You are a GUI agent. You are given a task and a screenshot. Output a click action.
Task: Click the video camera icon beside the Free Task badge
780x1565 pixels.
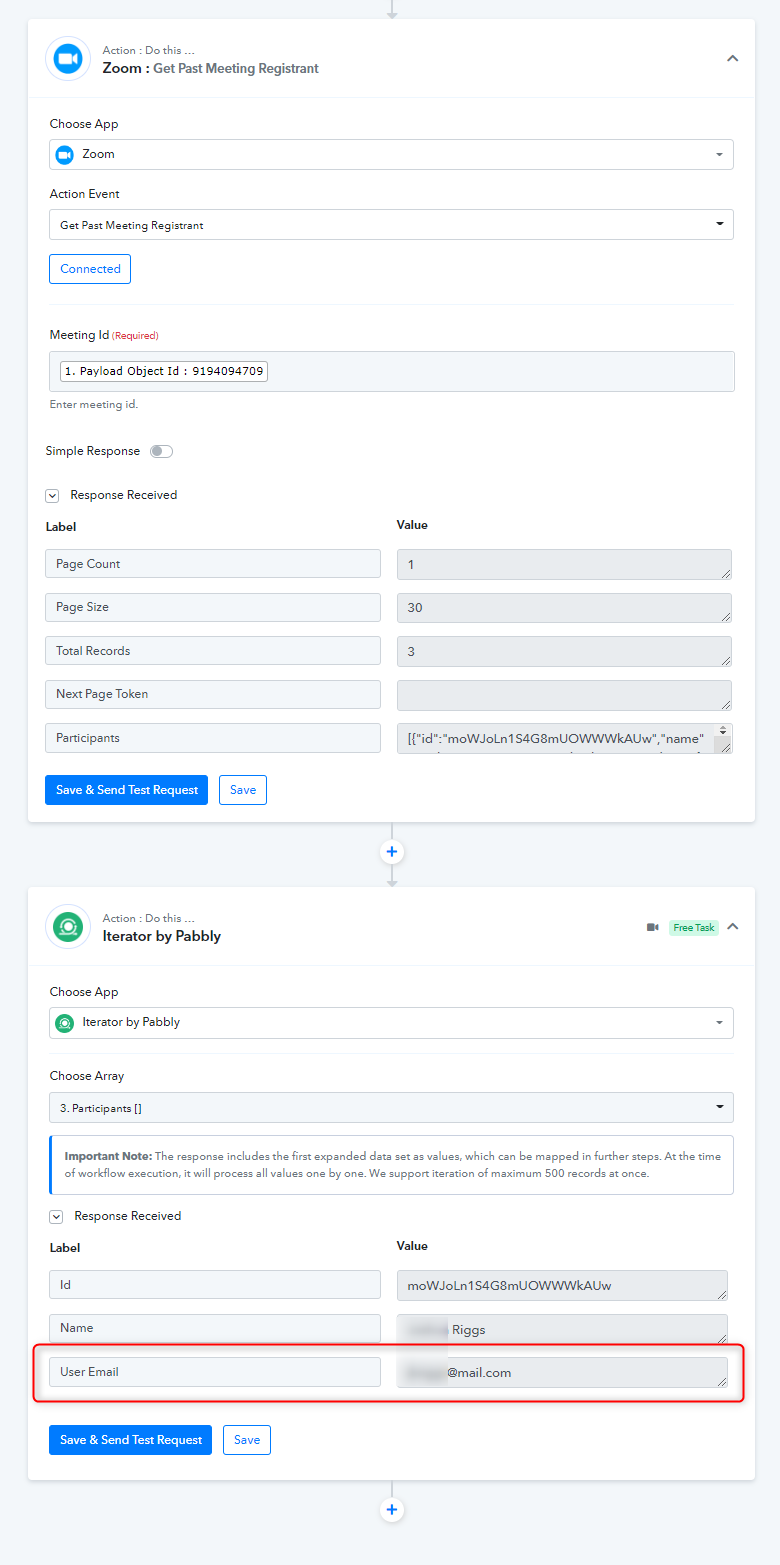653,928
